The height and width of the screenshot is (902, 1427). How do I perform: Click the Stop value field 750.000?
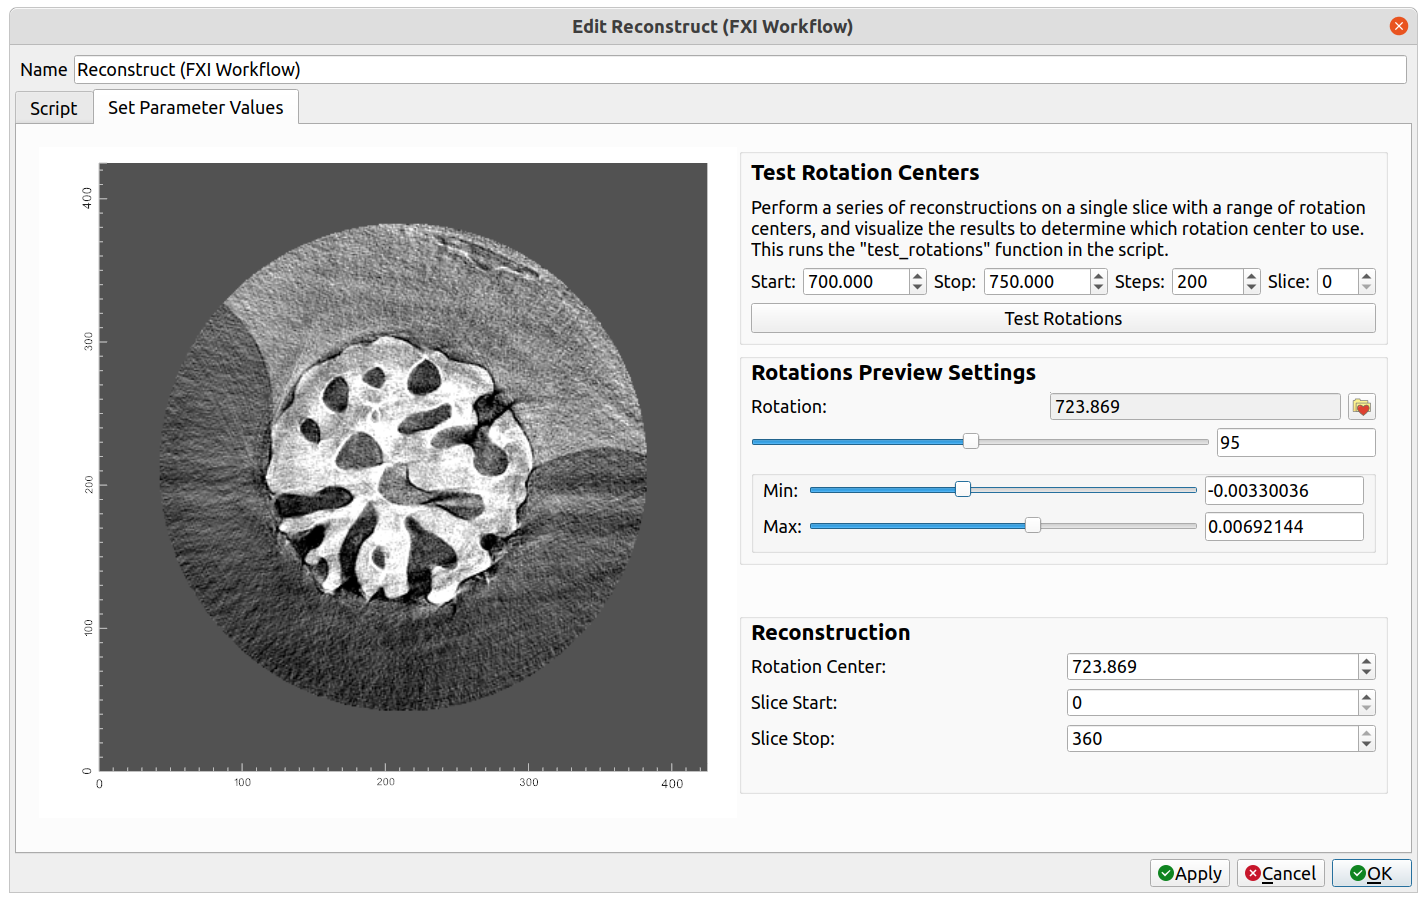coord(1037,282)
